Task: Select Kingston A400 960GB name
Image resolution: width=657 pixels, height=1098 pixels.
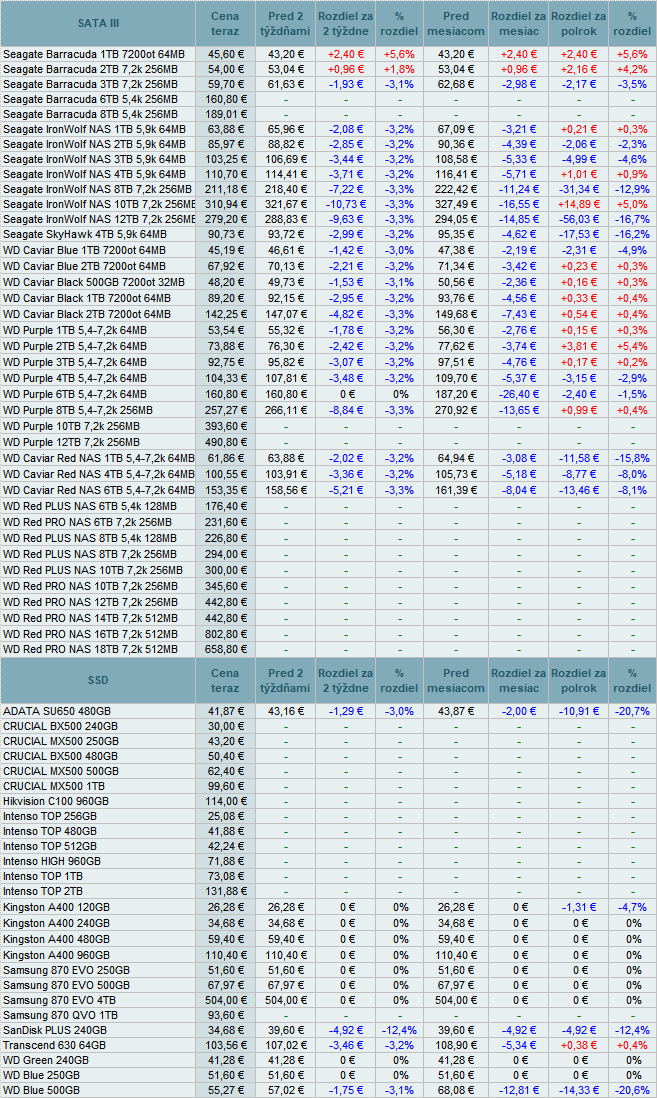Action: [56, 956]
